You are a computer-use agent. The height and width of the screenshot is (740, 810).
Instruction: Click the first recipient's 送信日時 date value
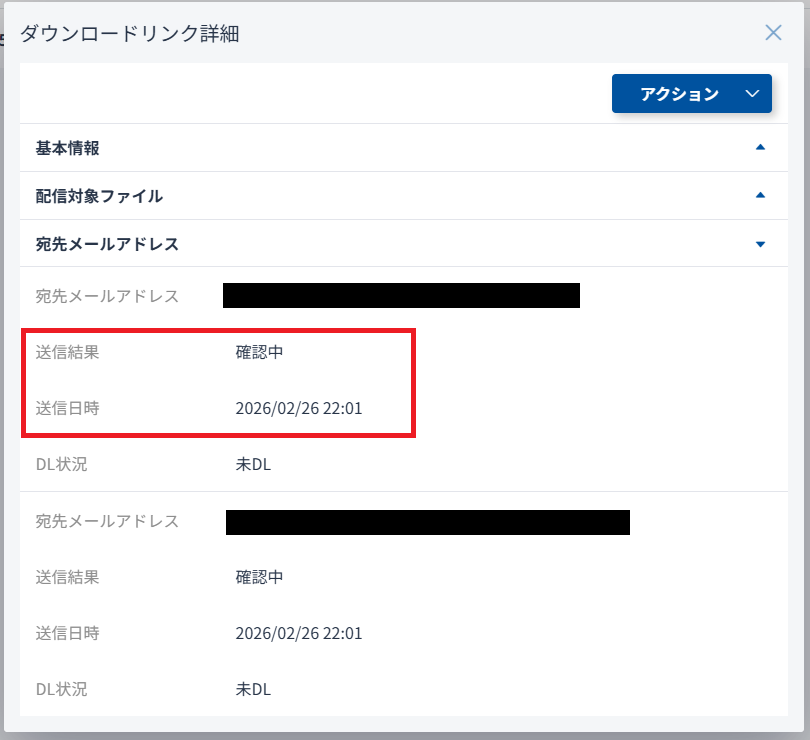point(298,408)
